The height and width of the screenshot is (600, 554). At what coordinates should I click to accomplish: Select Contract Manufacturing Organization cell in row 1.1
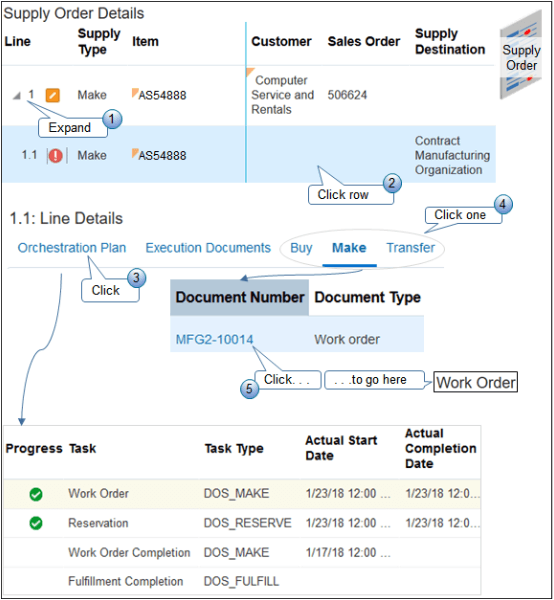(x=452, y=155)
